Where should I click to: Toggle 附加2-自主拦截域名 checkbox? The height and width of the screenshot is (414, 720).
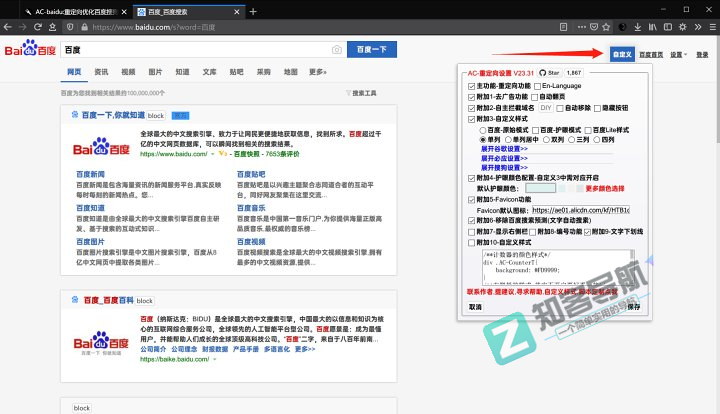[471, 108]
